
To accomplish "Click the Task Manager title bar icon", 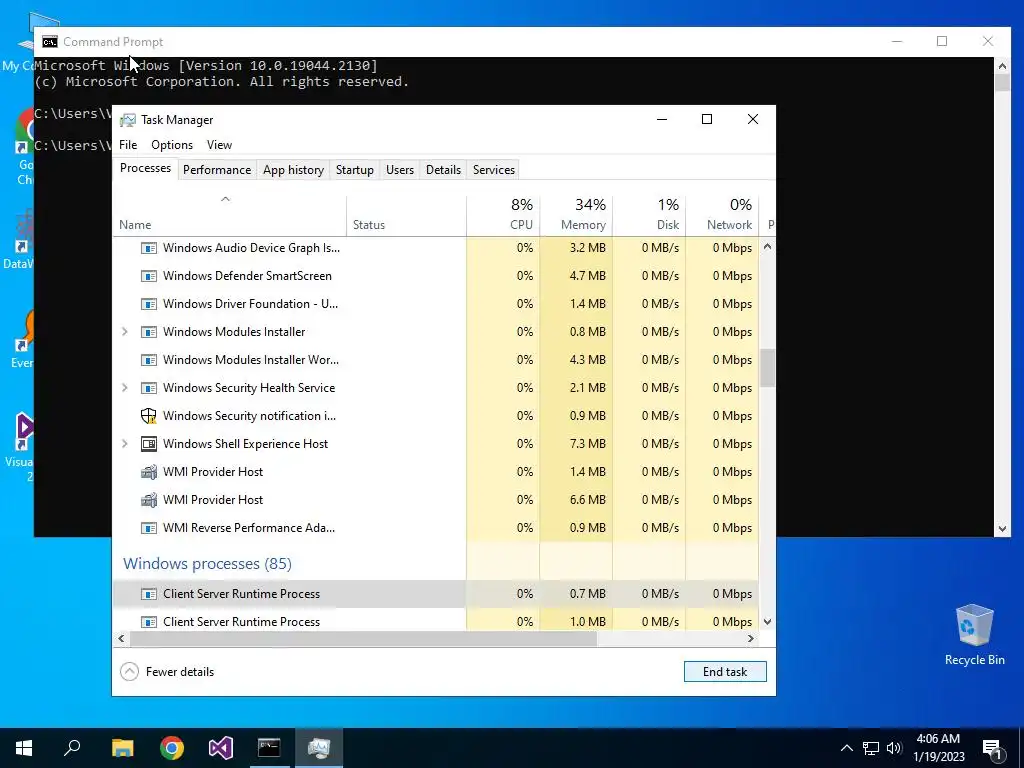I will coord(128,120).
